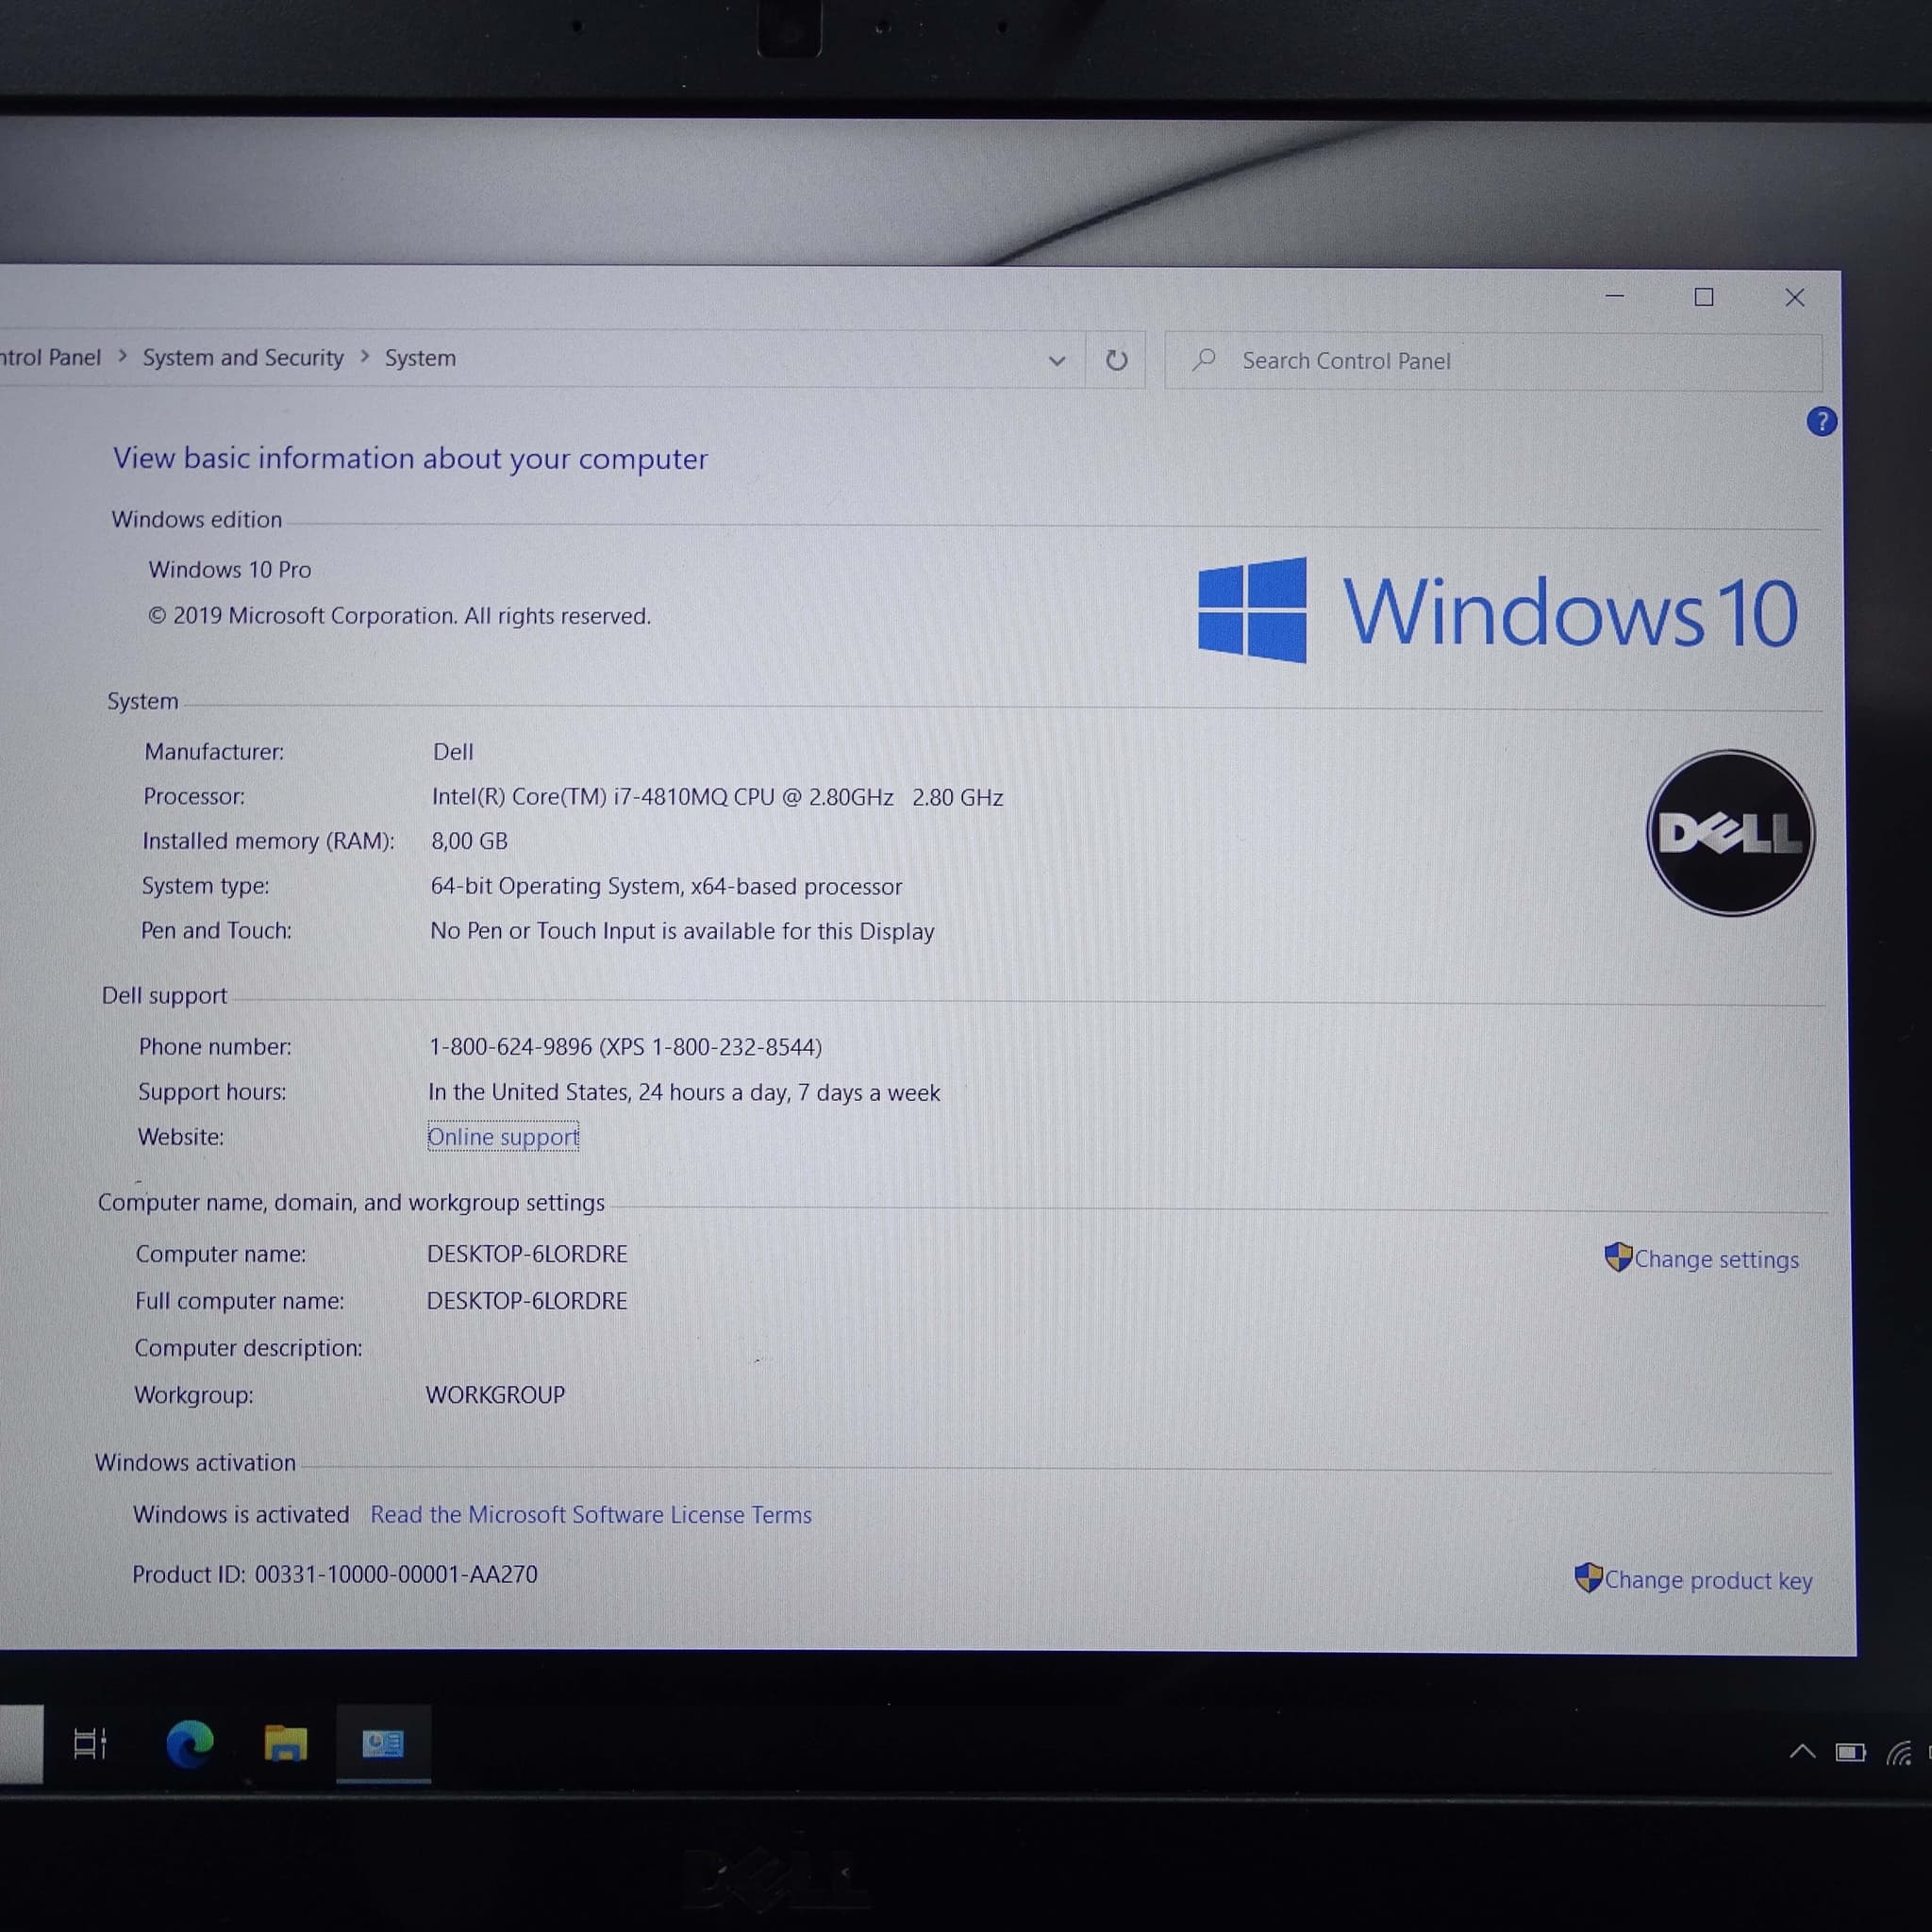Click the No Pen or Touch Input text

(682, 931)
